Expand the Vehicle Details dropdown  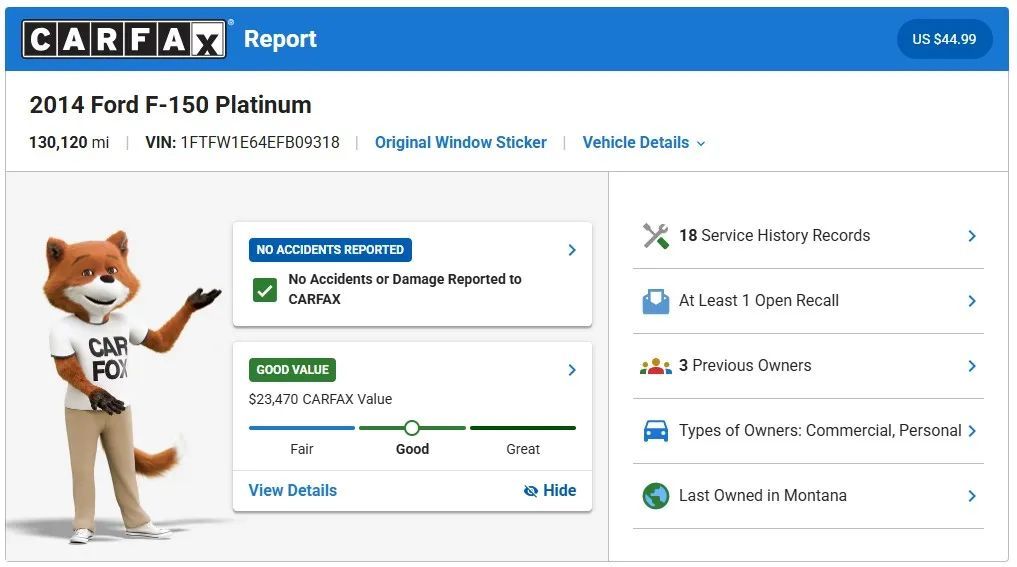coord(643,143)
